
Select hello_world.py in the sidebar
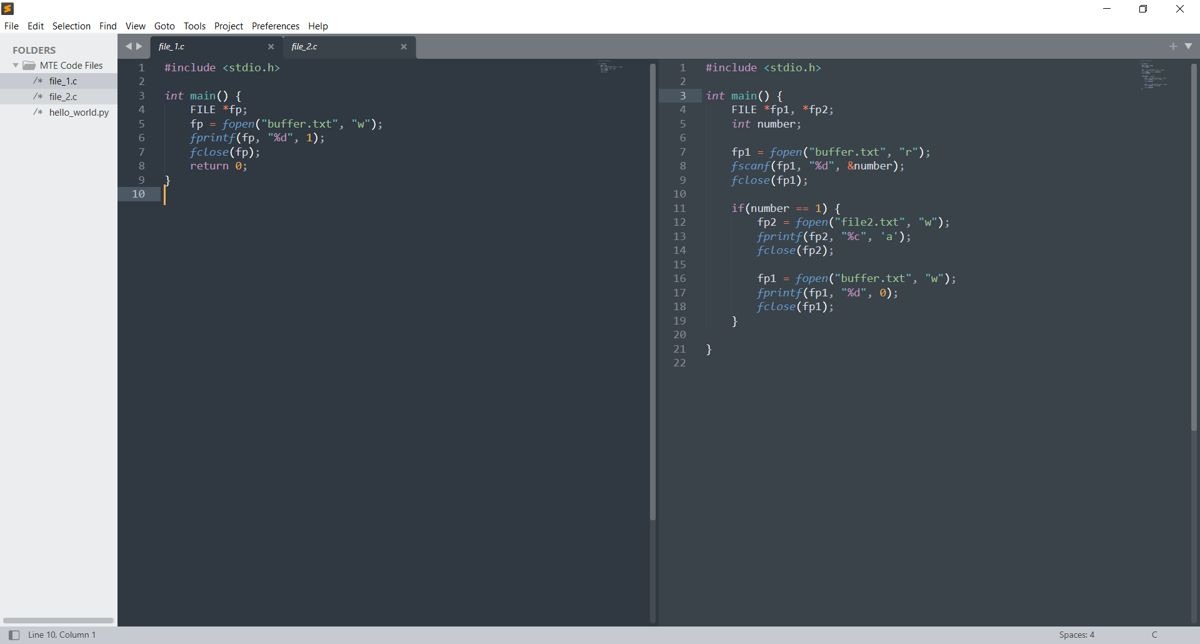pos(78,112)
